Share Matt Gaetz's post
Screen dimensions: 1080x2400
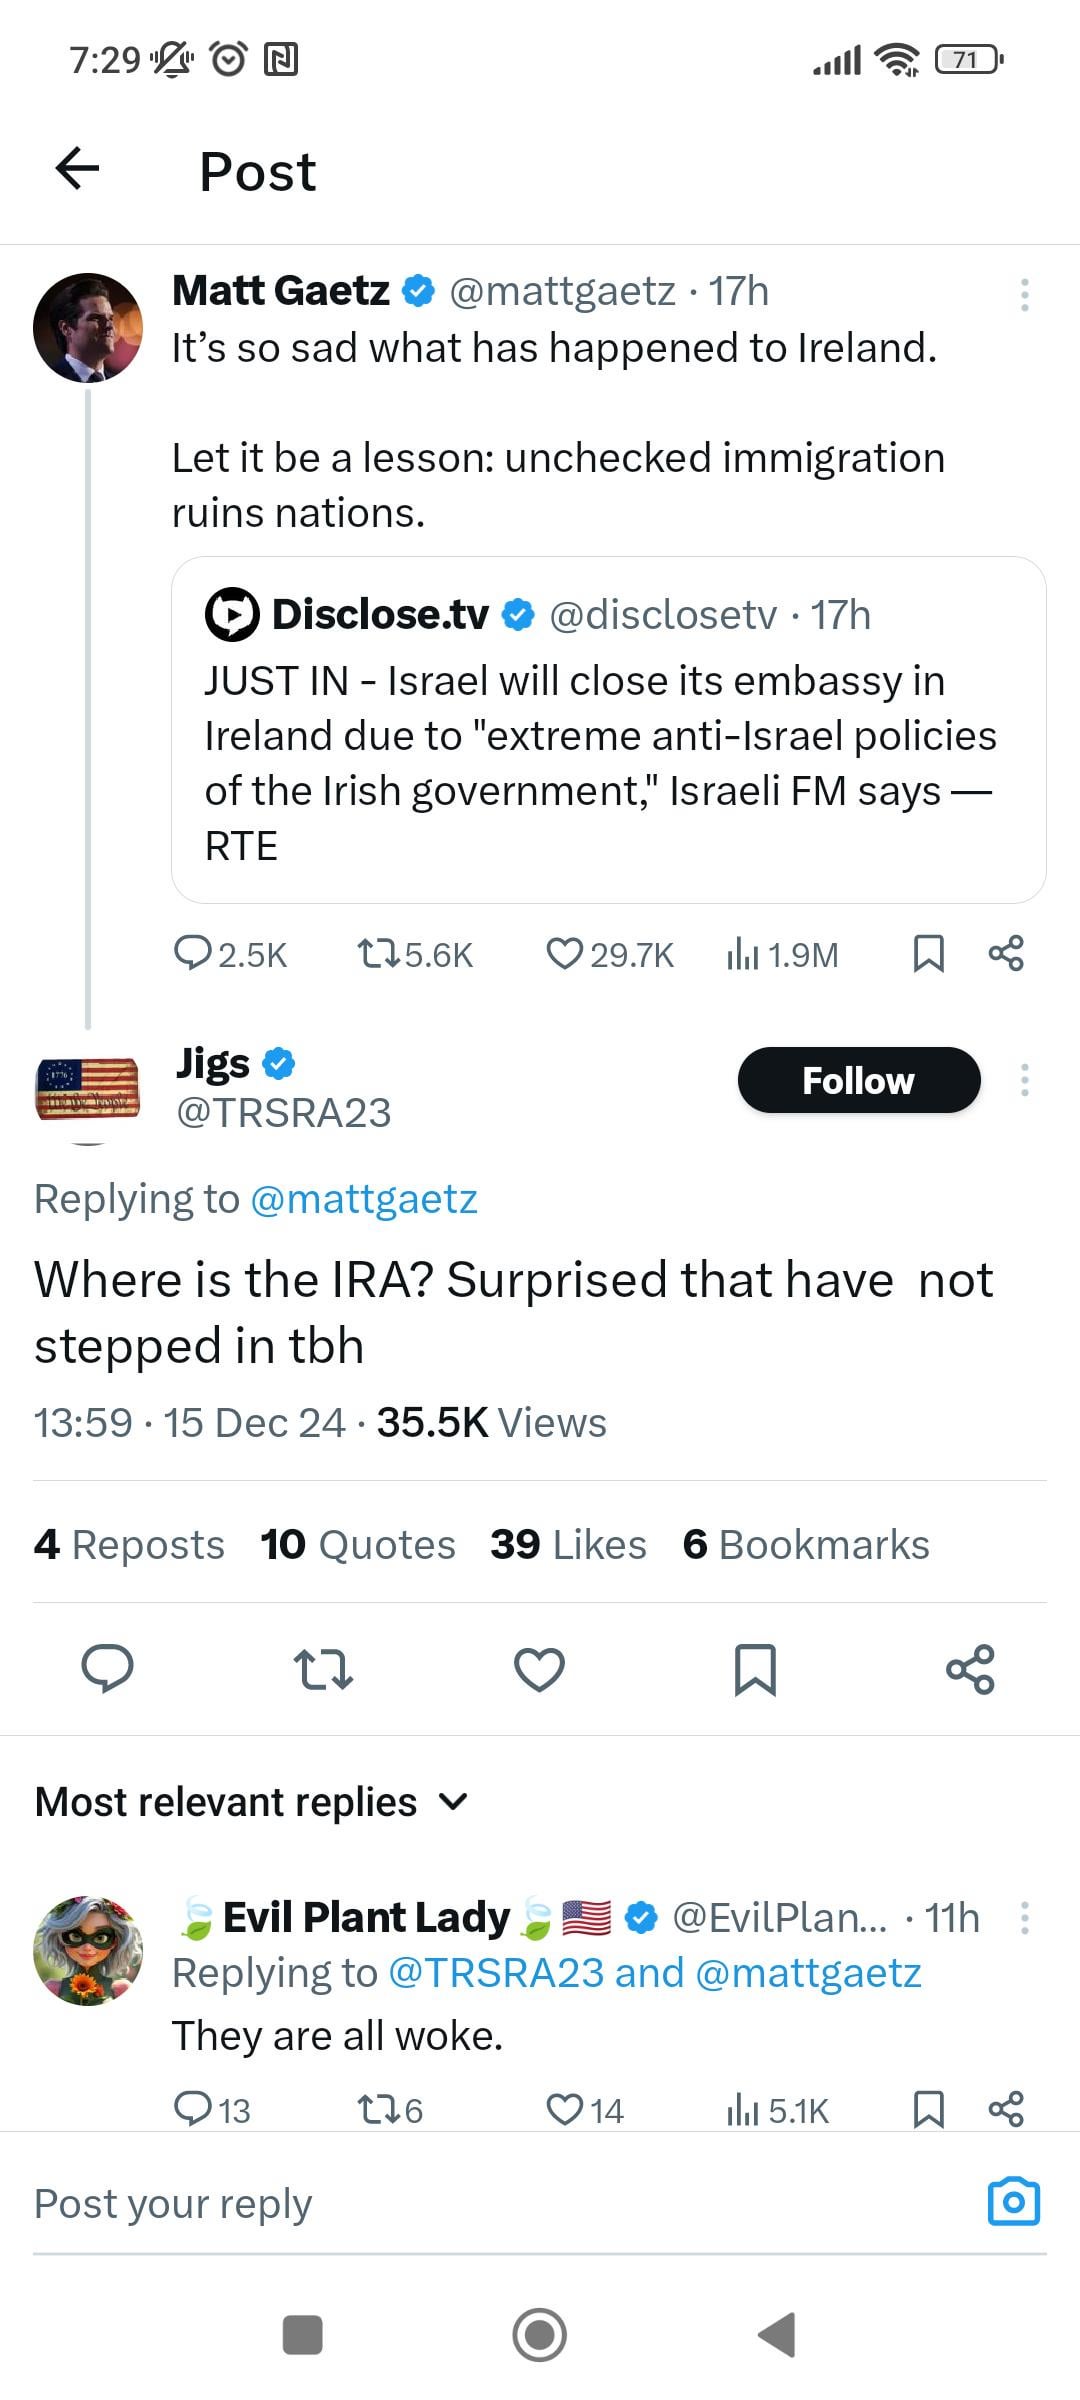pos(1006,953)
